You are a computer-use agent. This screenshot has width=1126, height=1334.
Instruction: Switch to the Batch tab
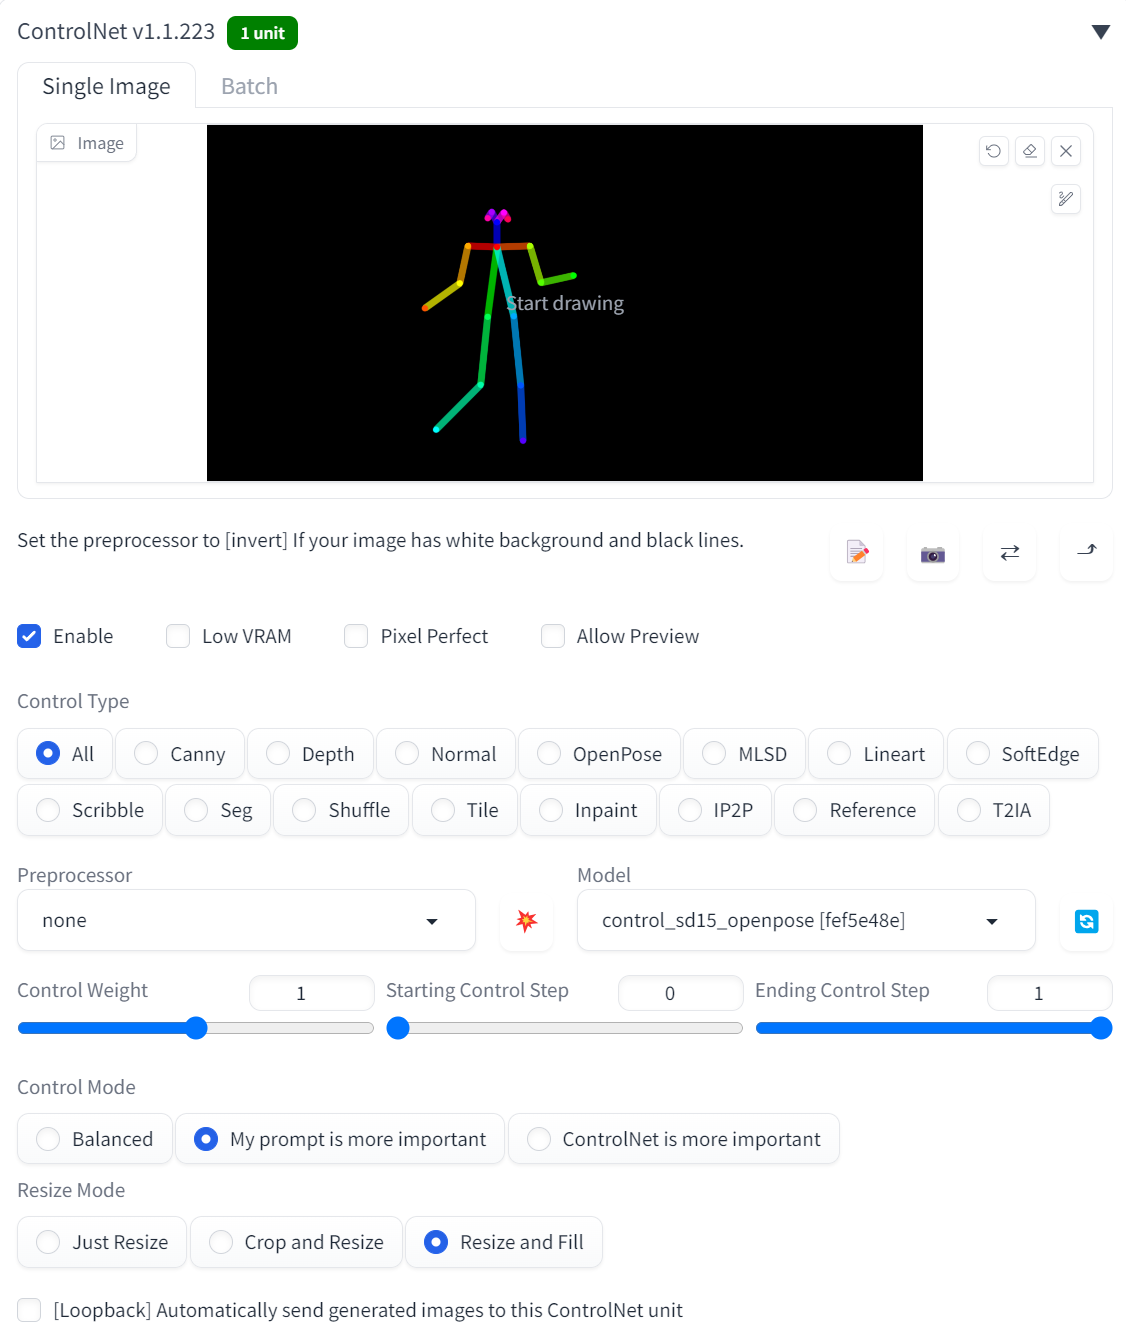click(249, 86)
